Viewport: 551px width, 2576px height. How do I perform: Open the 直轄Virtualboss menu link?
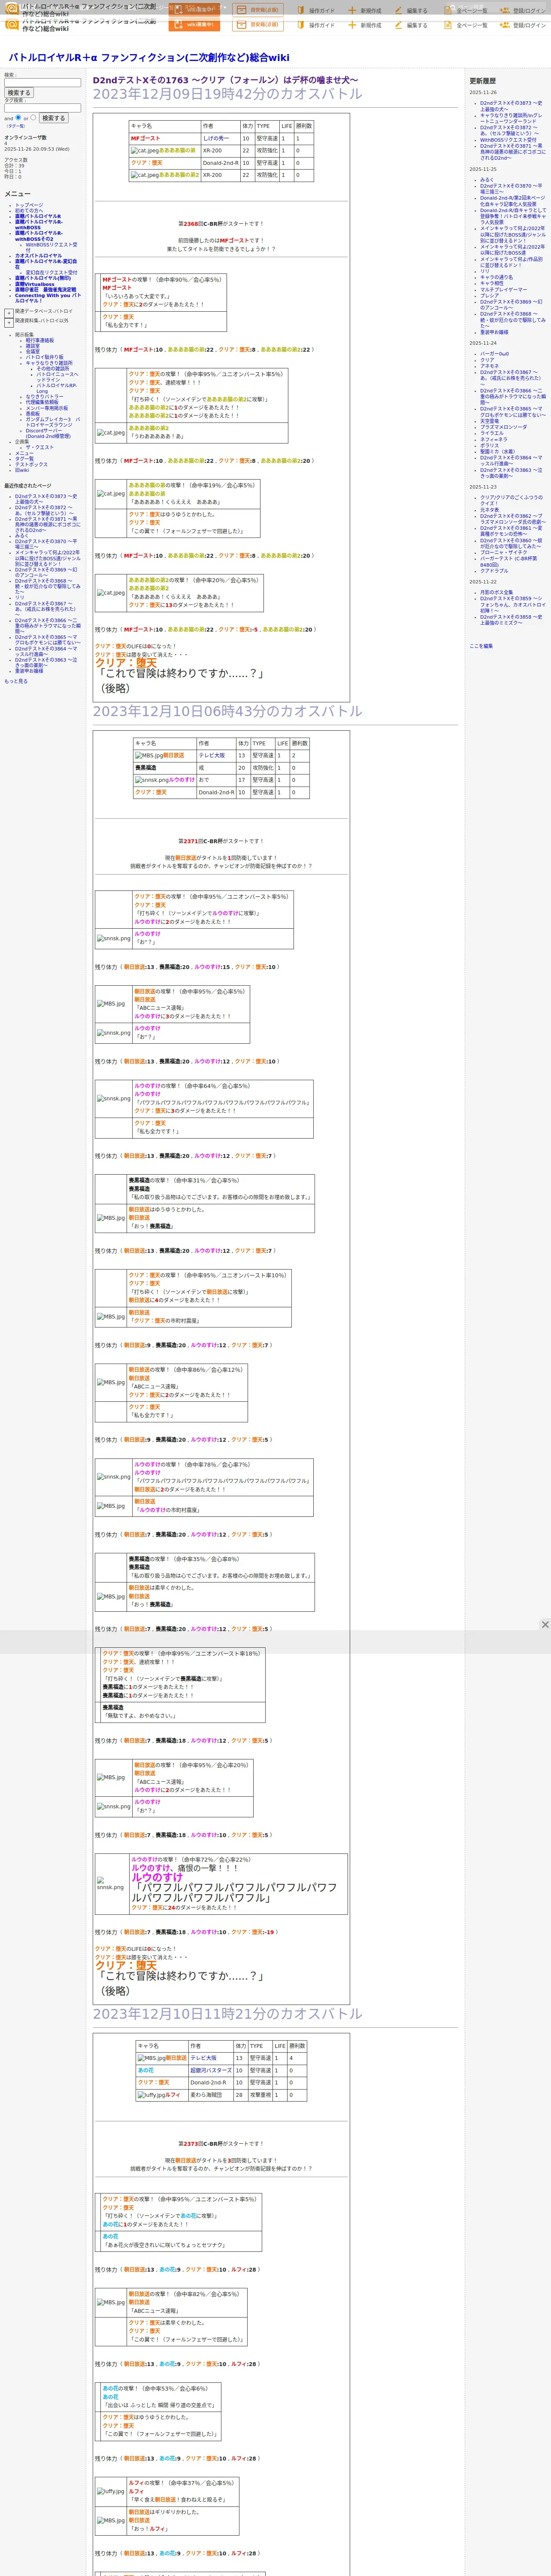pyautogui.click(x=35, y=284)
